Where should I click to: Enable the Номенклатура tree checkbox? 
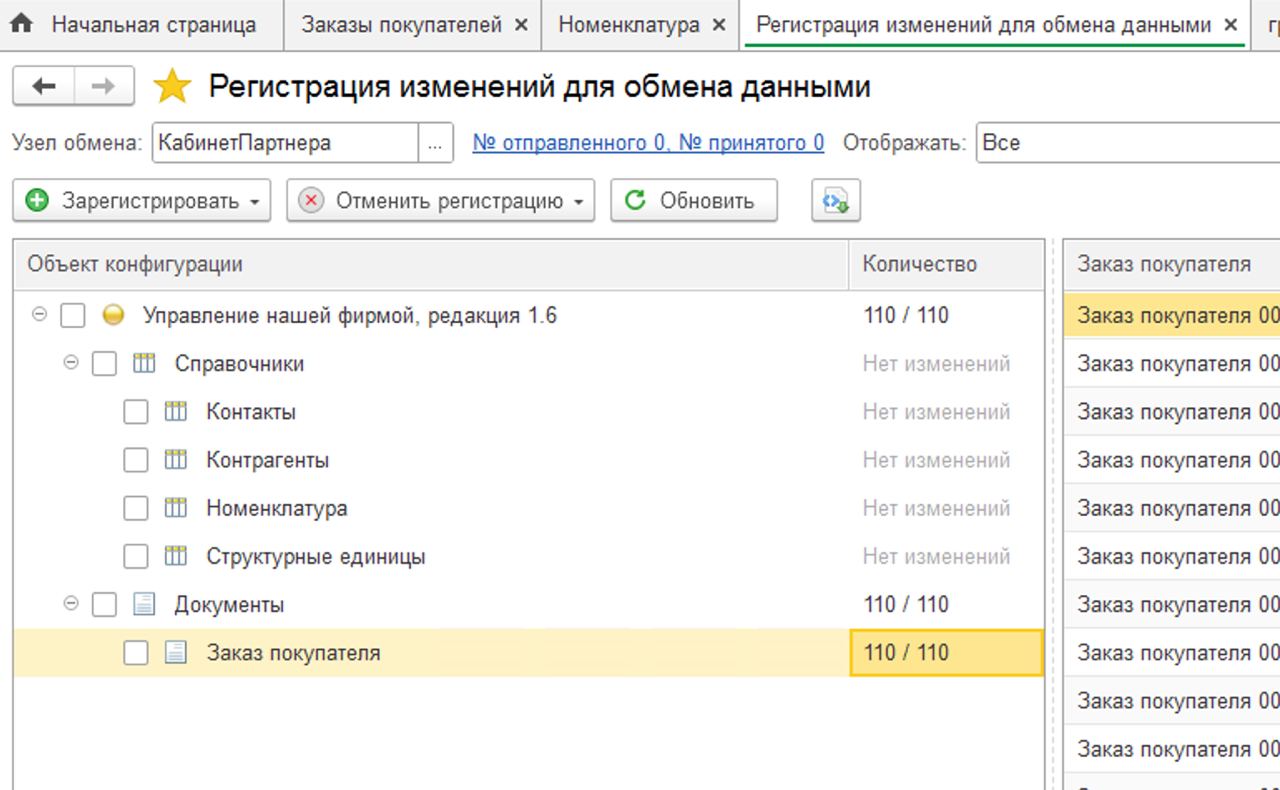click(136, 508)
